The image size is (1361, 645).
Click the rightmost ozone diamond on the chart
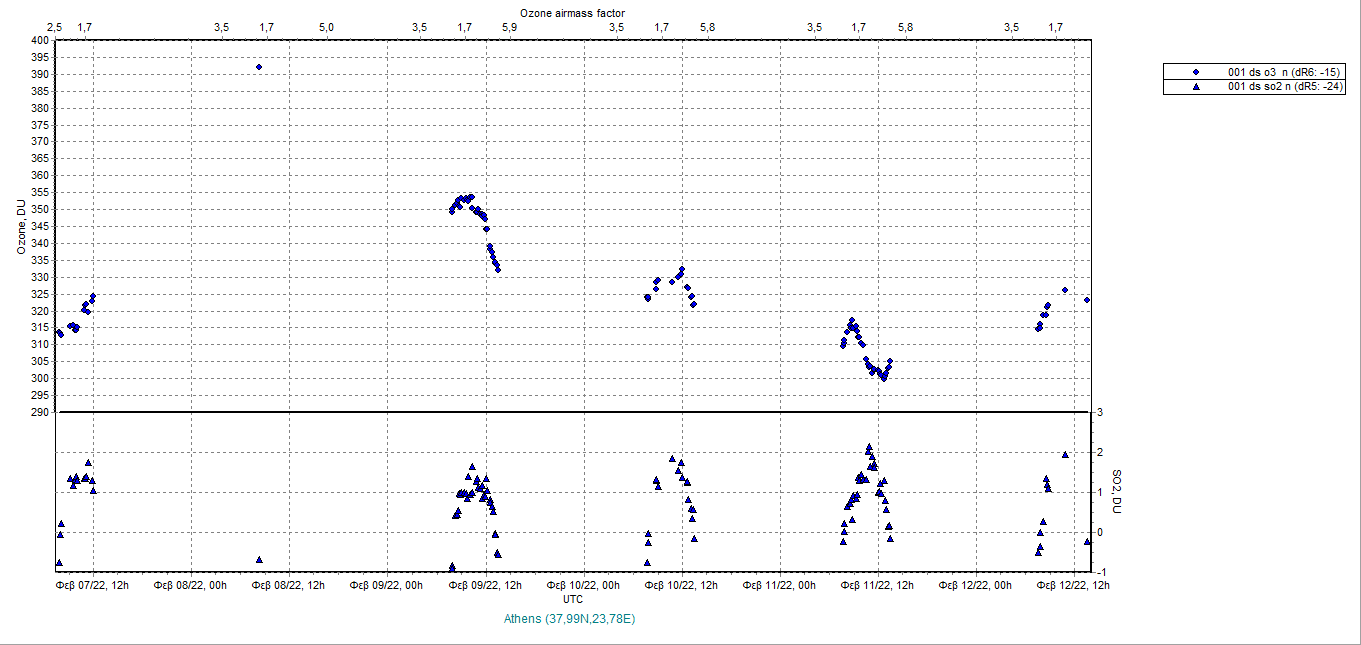point(1087,300)
